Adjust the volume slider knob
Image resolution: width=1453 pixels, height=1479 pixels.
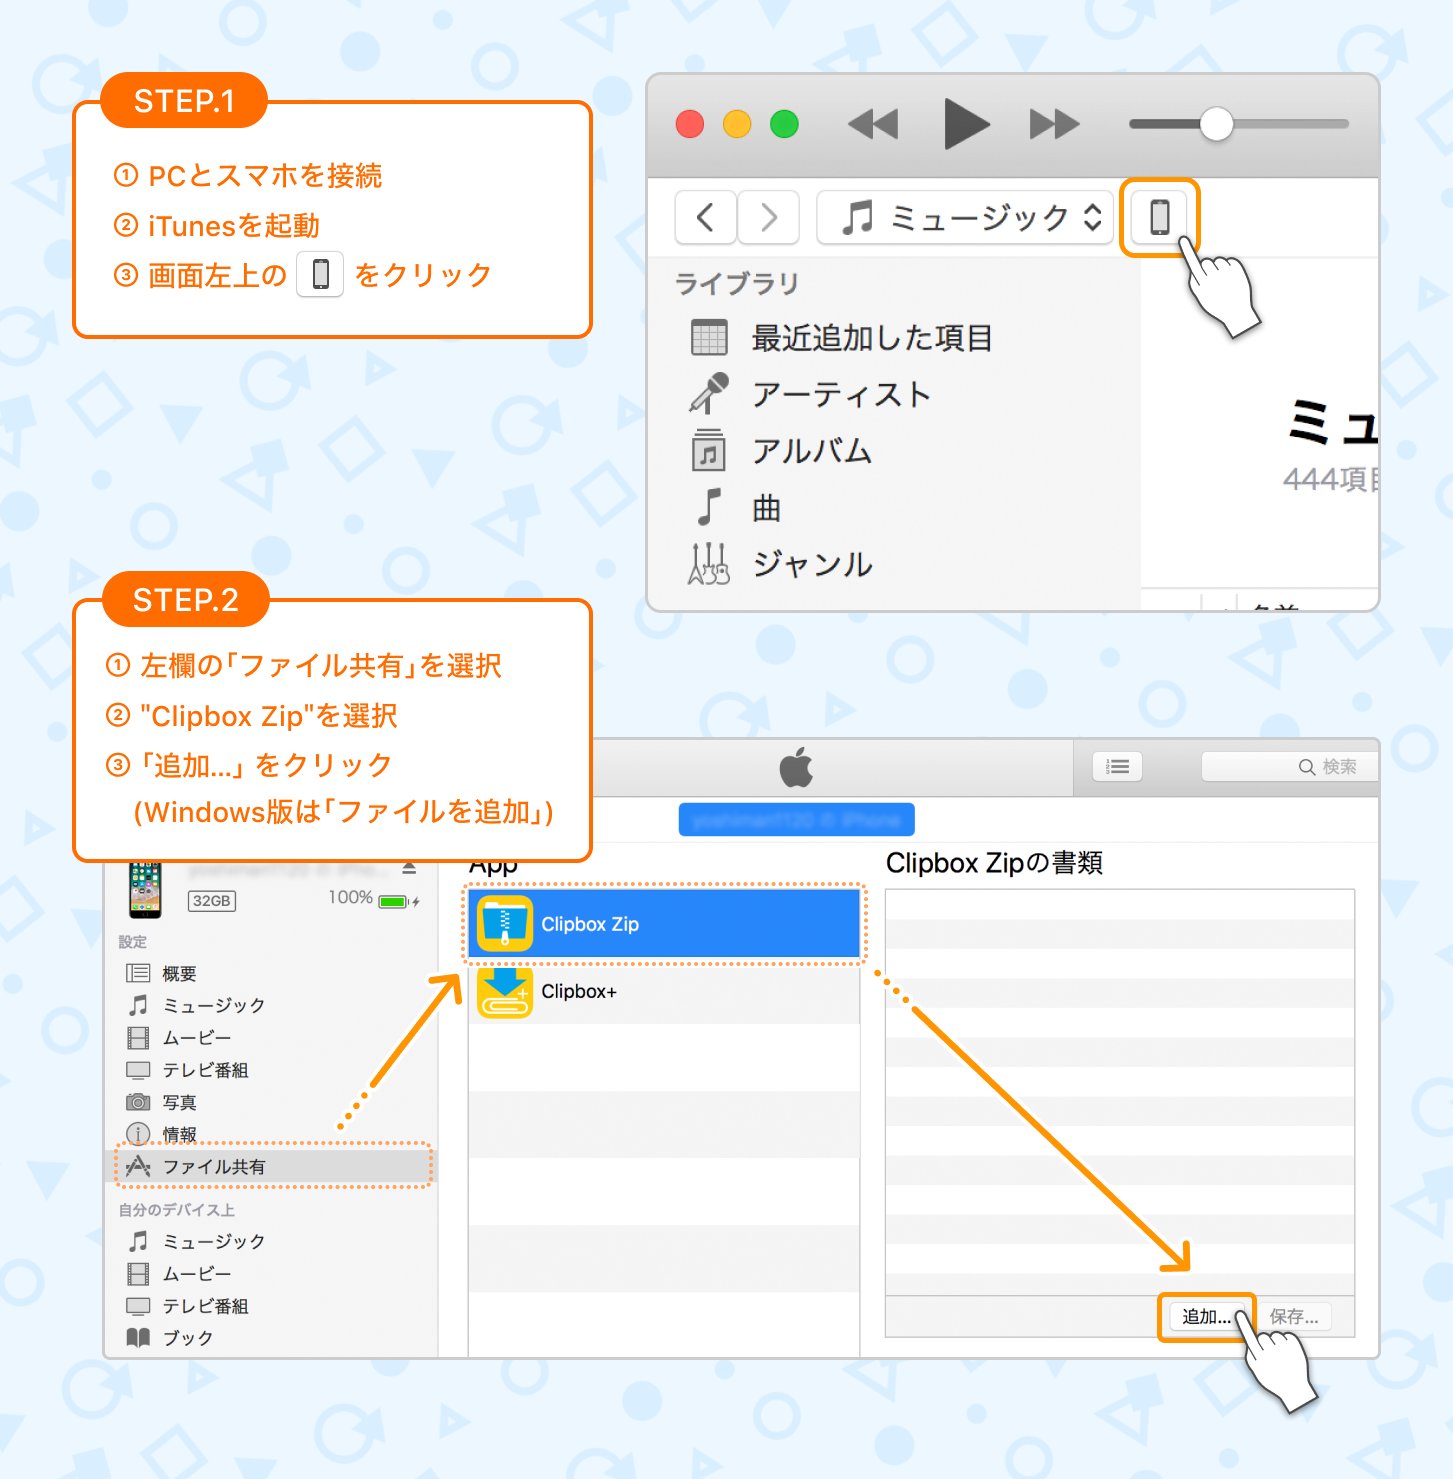1216,124
